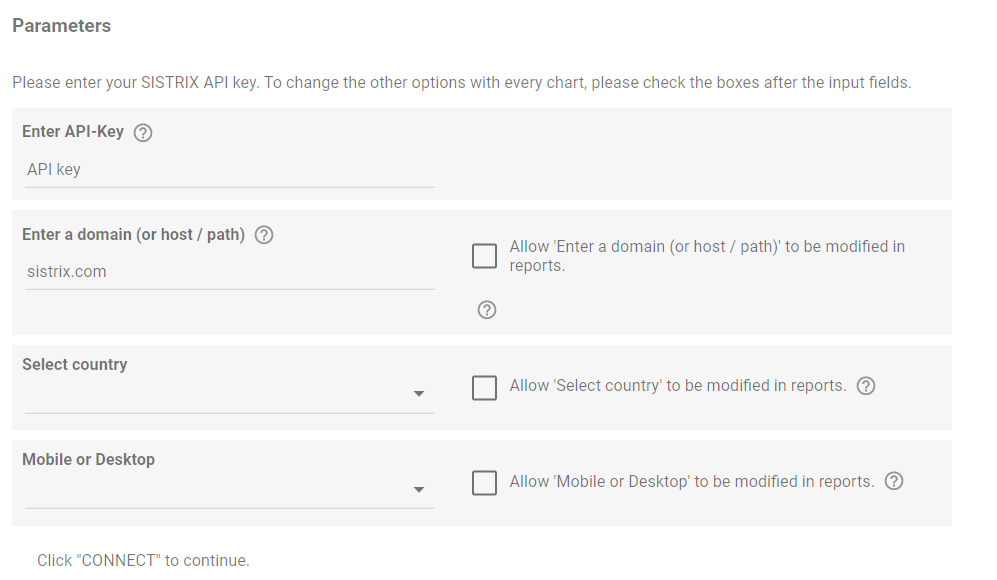Open the help icon below domain checkbox
997x580 pixels.
pyautogui.click(x=487, y=310)
